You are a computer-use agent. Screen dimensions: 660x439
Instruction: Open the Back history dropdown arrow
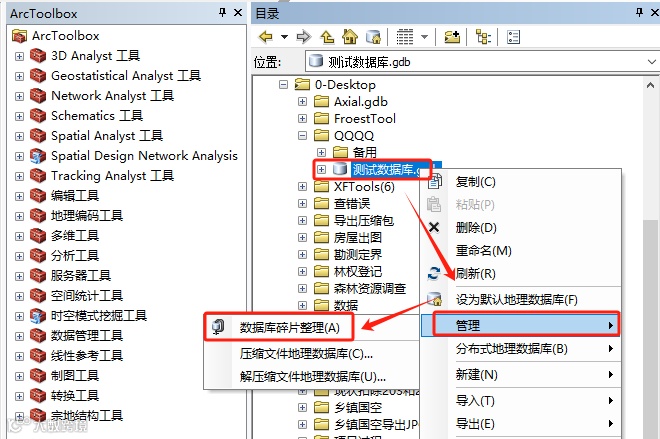pyautogui.click(x=285, y=37)
